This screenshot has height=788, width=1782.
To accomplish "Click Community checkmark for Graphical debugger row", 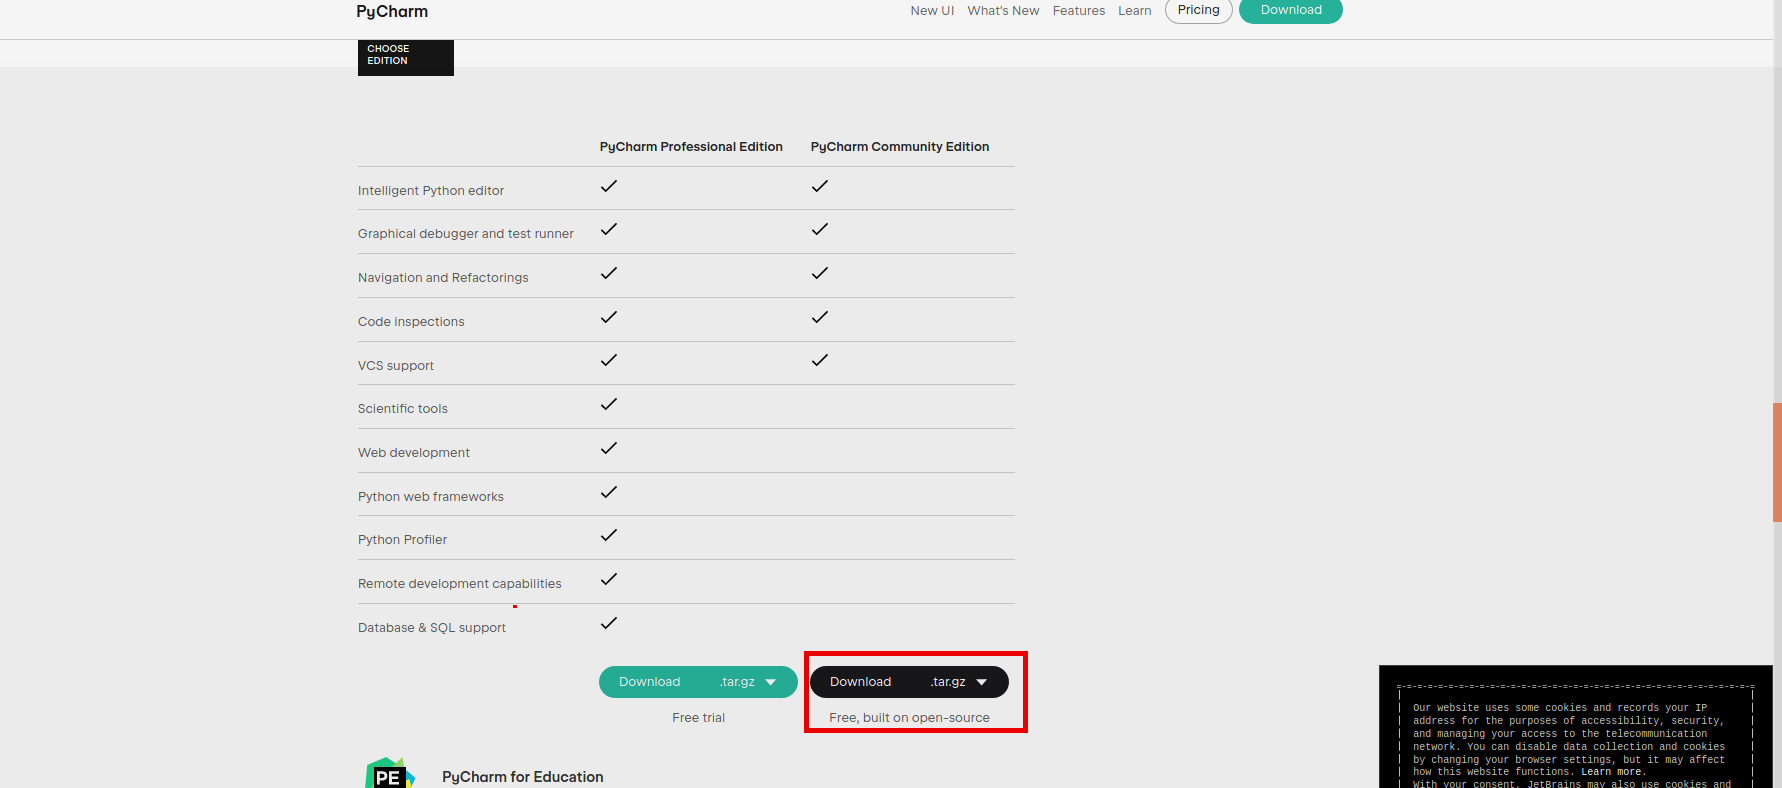I will [820, 229].
